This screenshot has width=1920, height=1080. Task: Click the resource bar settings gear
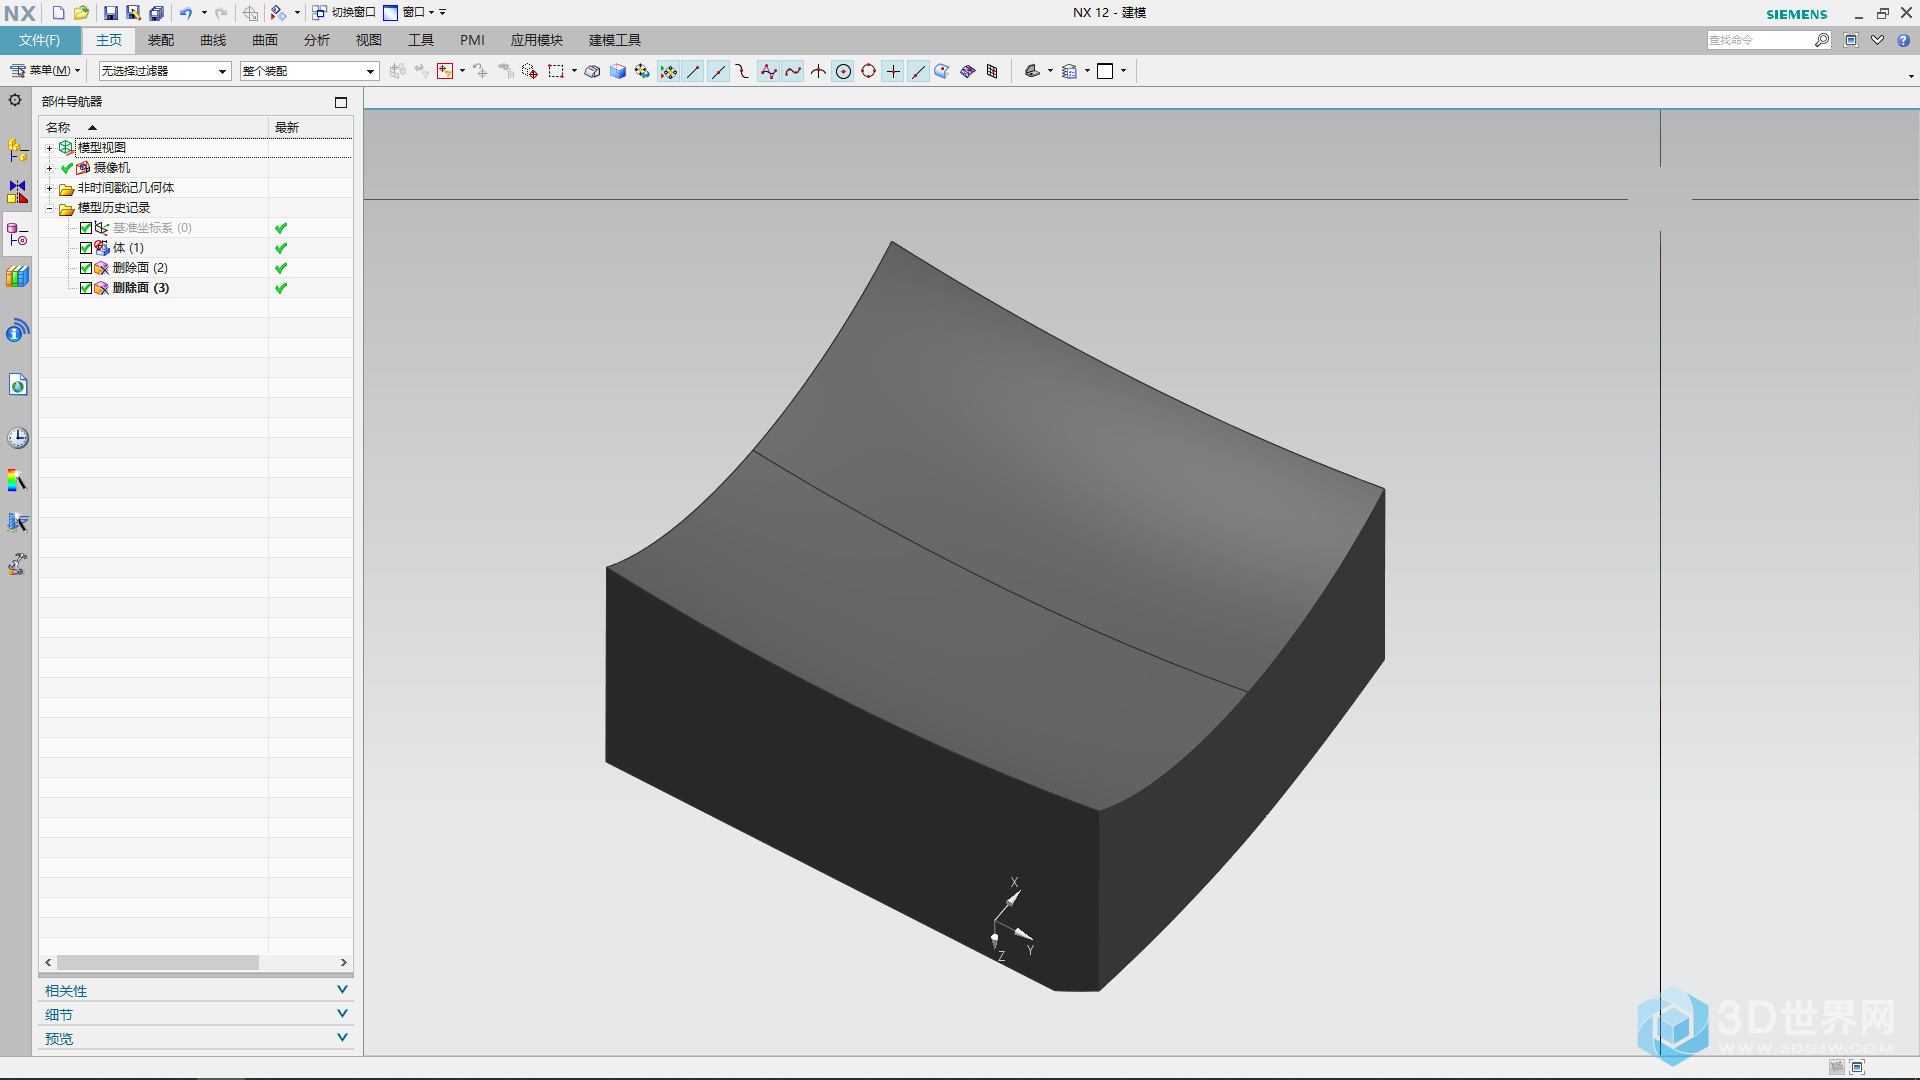[15, 100]
